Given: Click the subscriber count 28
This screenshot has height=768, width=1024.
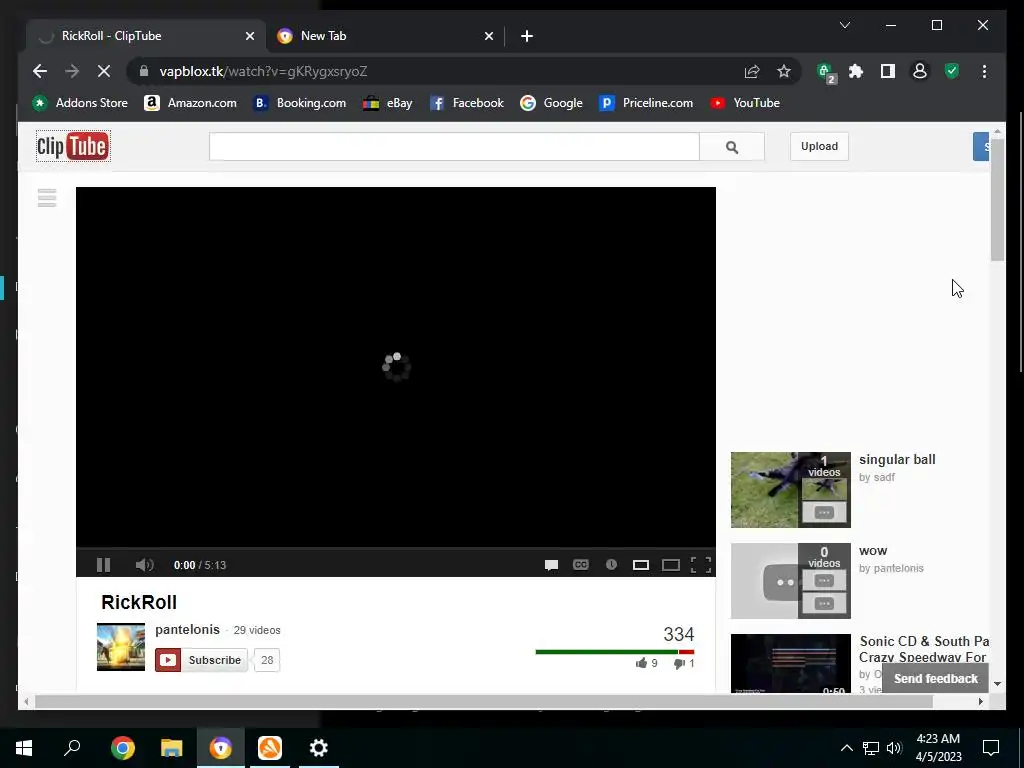Looking at the screenshot, I should coord(267,660).
